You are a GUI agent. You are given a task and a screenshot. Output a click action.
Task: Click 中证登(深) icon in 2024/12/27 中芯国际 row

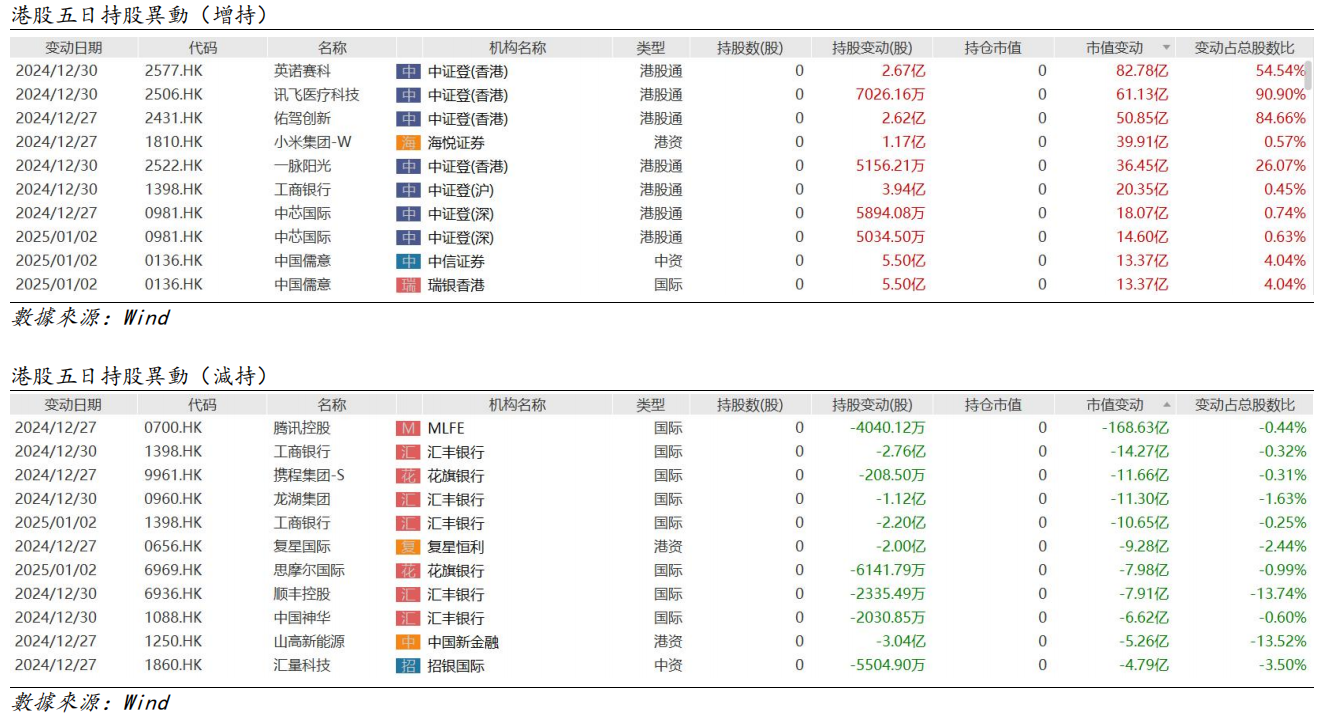pyautogui.click(x=408, y=213)
